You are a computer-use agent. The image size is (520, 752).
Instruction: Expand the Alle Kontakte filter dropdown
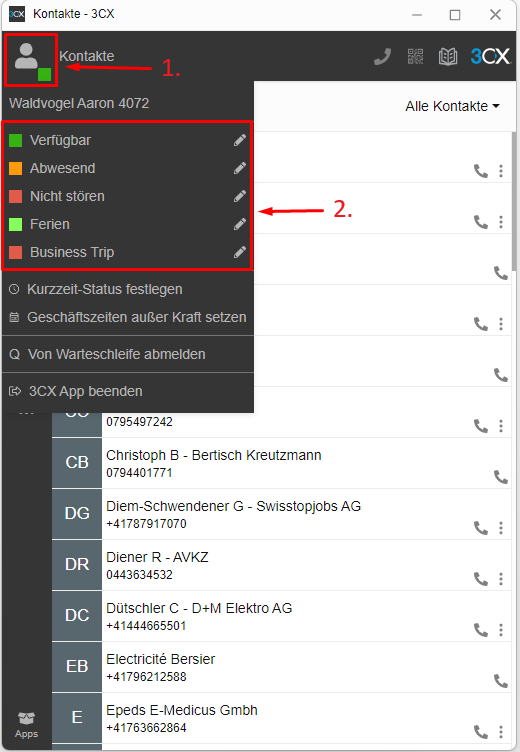(x=452, y=106)
